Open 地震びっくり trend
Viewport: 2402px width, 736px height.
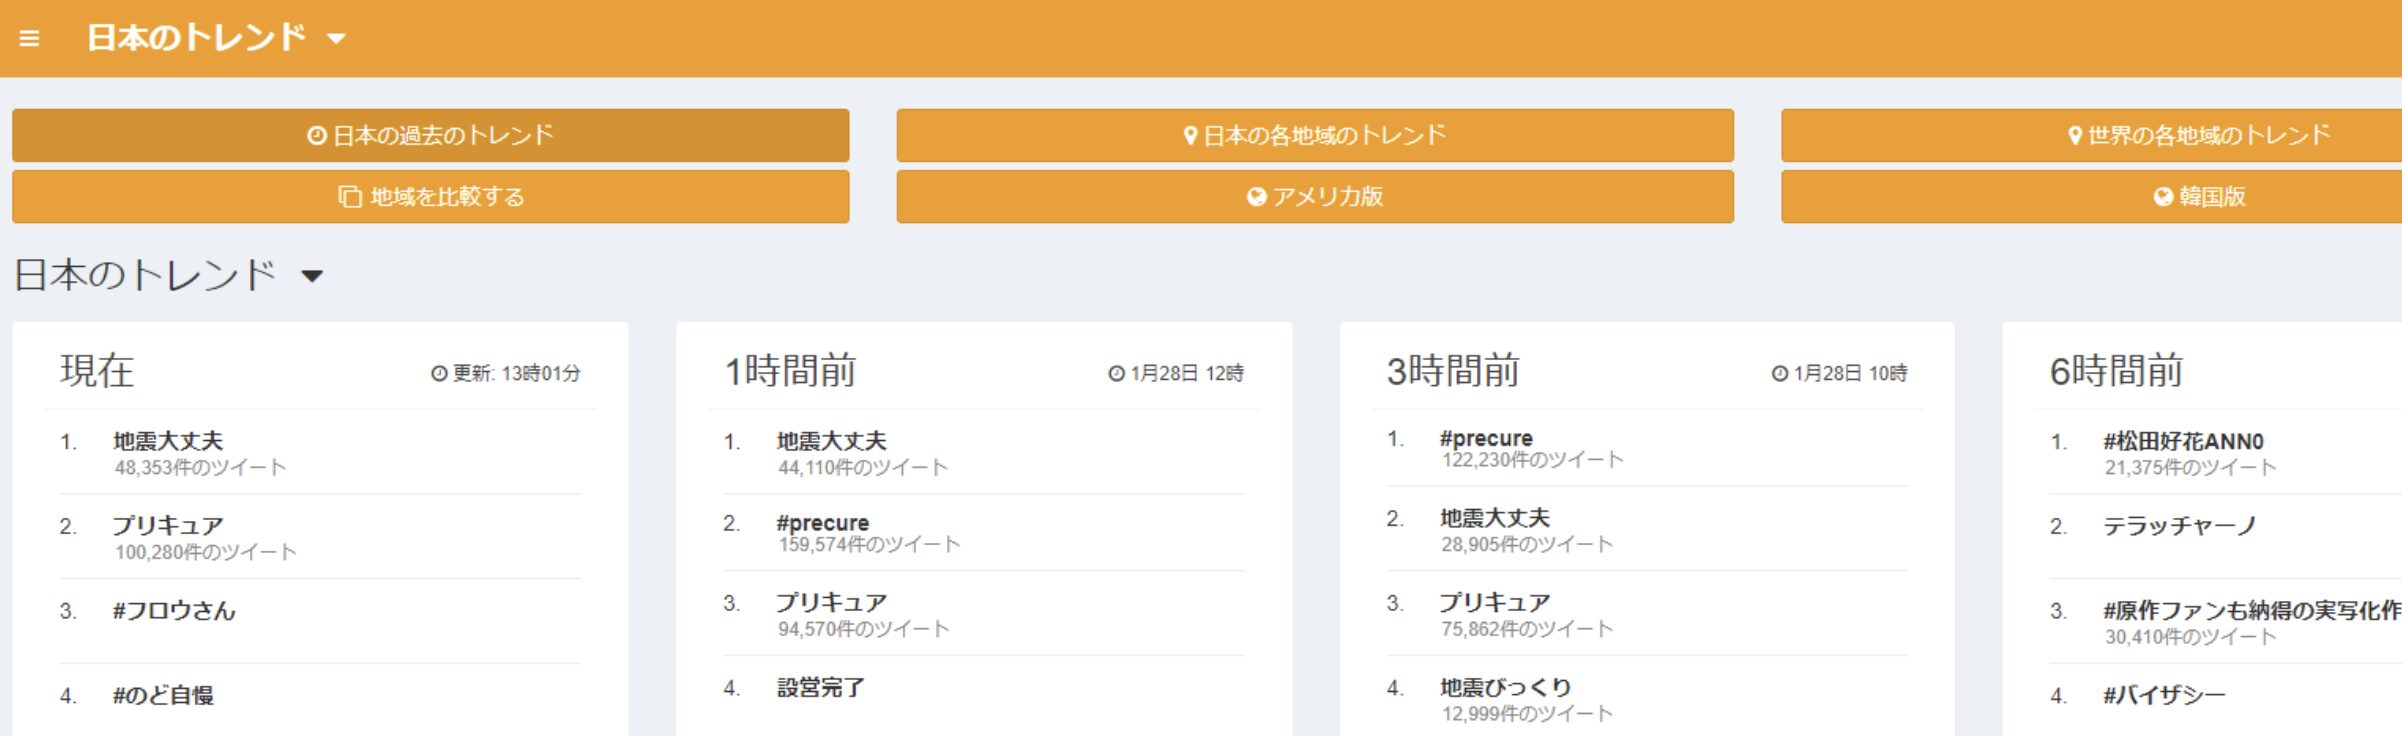coord(1506,687)
